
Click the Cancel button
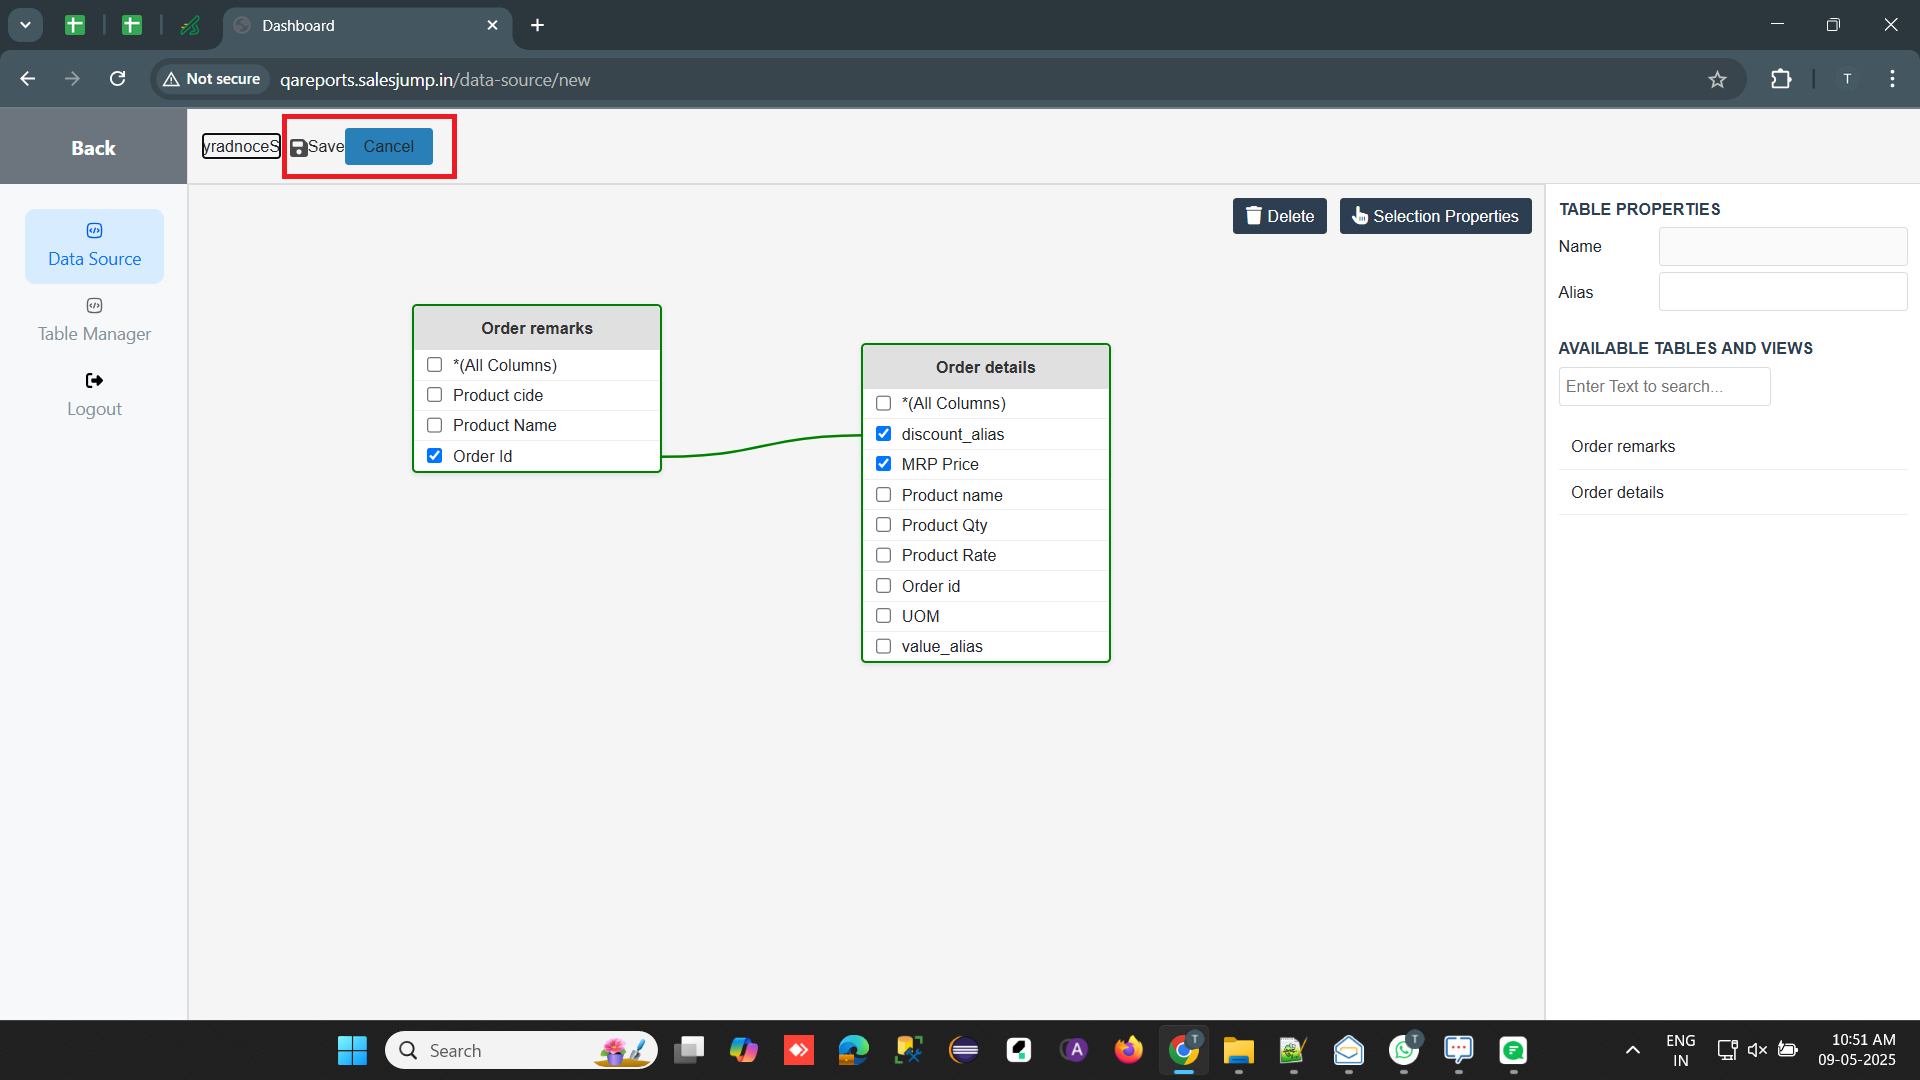pos(388,146)
